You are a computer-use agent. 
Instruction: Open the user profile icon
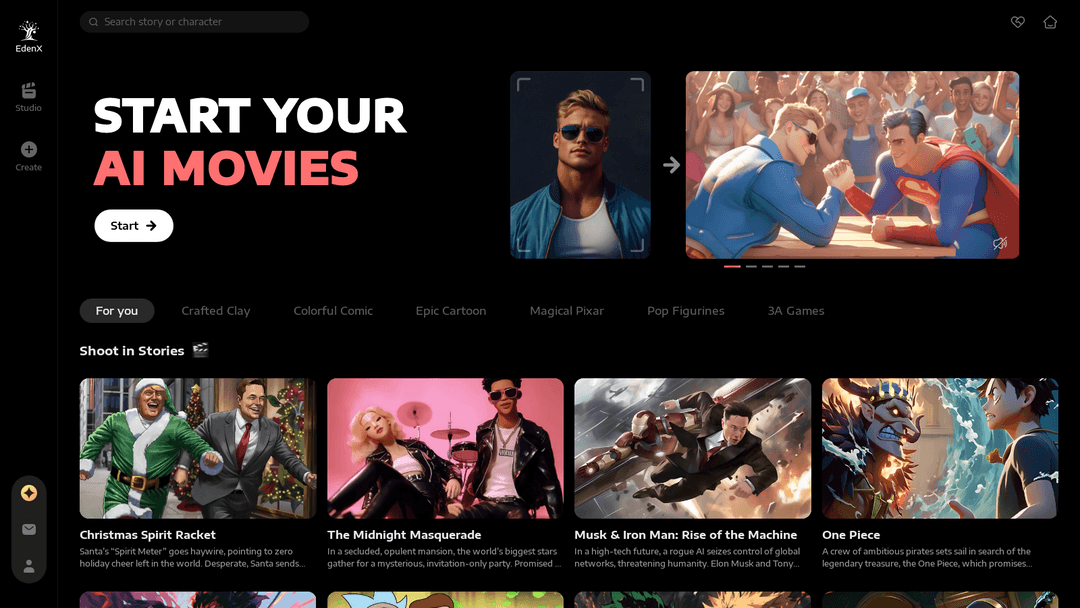(x=29, y=566)
